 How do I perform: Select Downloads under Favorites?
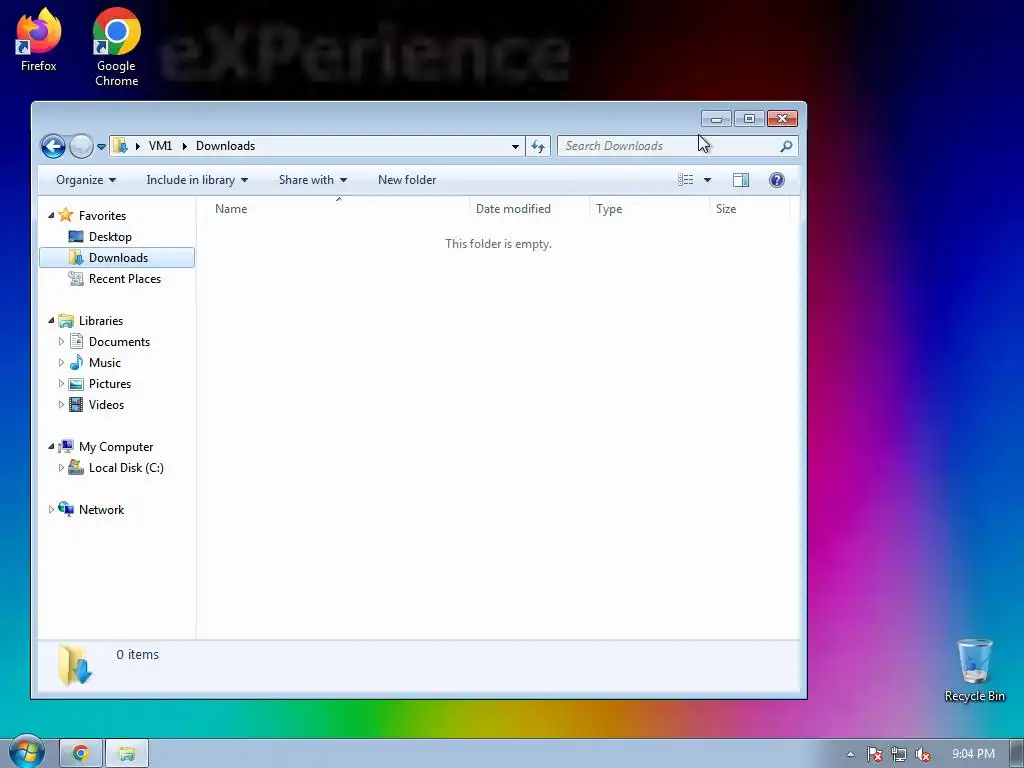click(x=118, y=257)
